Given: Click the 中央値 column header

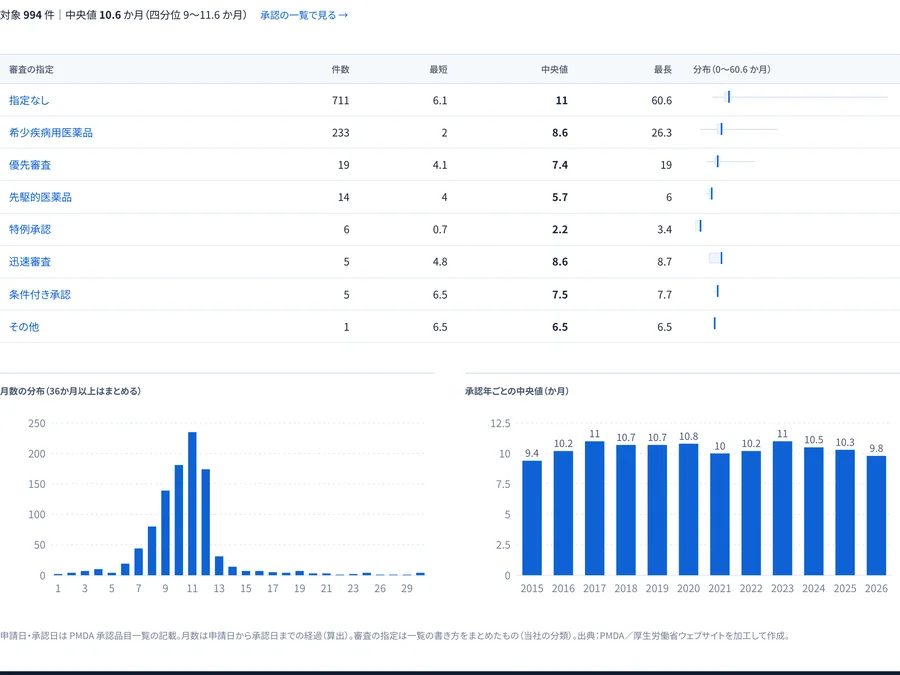Looking at the screenshot, I should pos(554,69).
